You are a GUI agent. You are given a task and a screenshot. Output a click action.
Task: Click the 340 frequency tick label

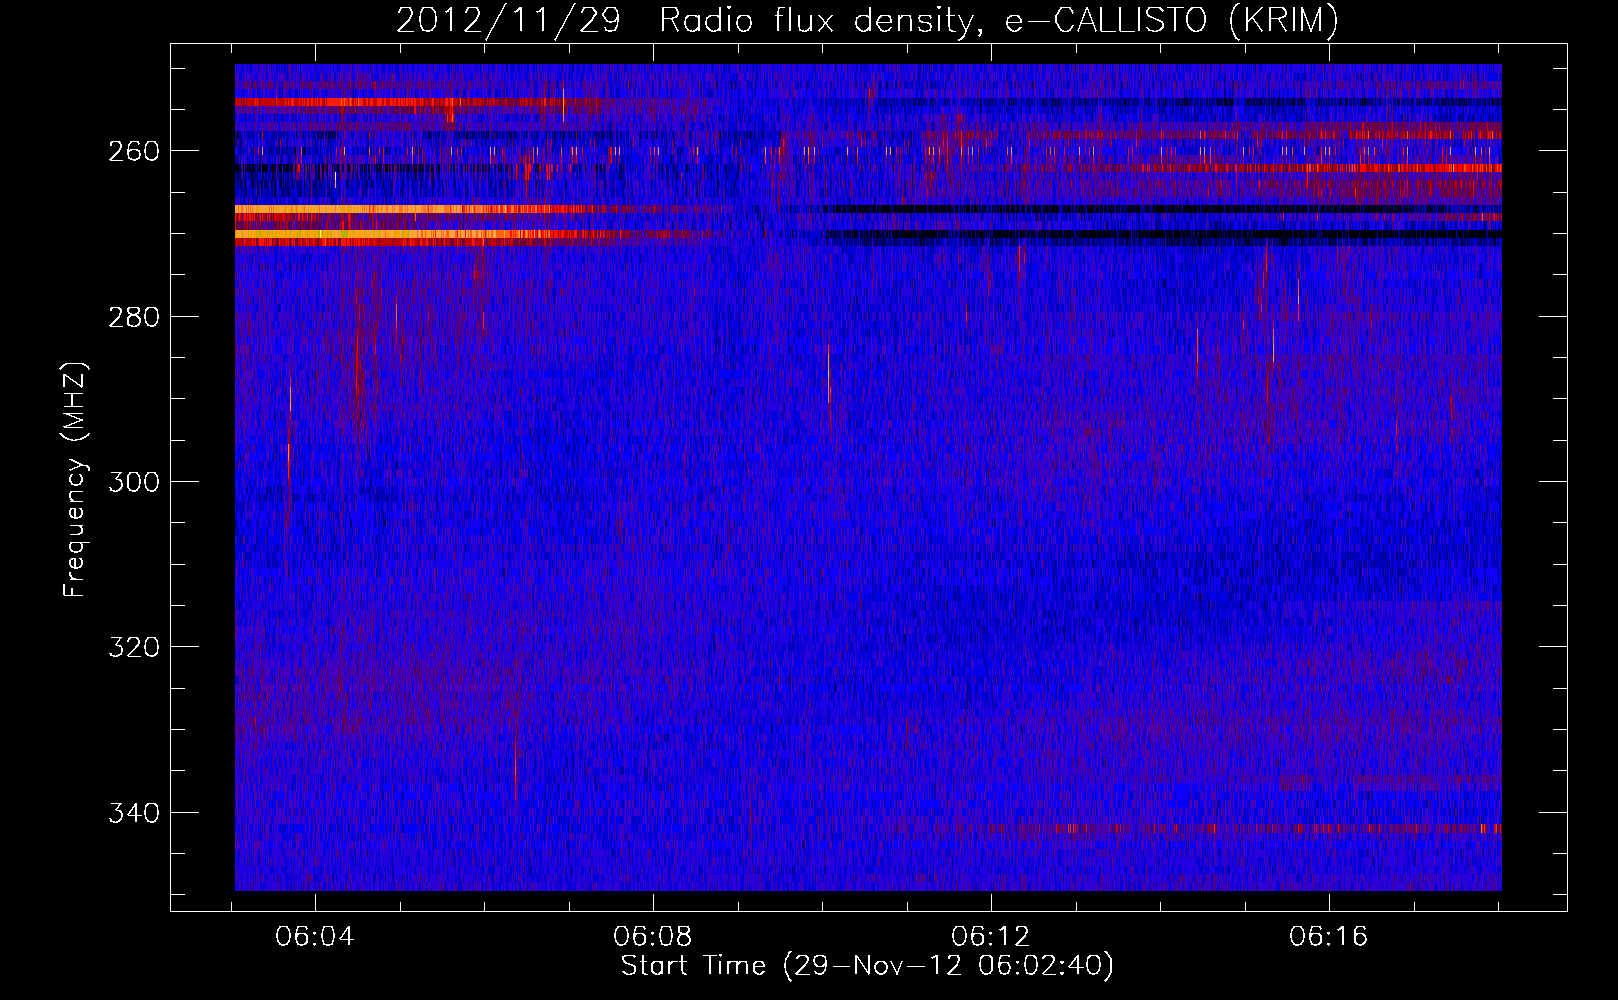click(133, 813)
